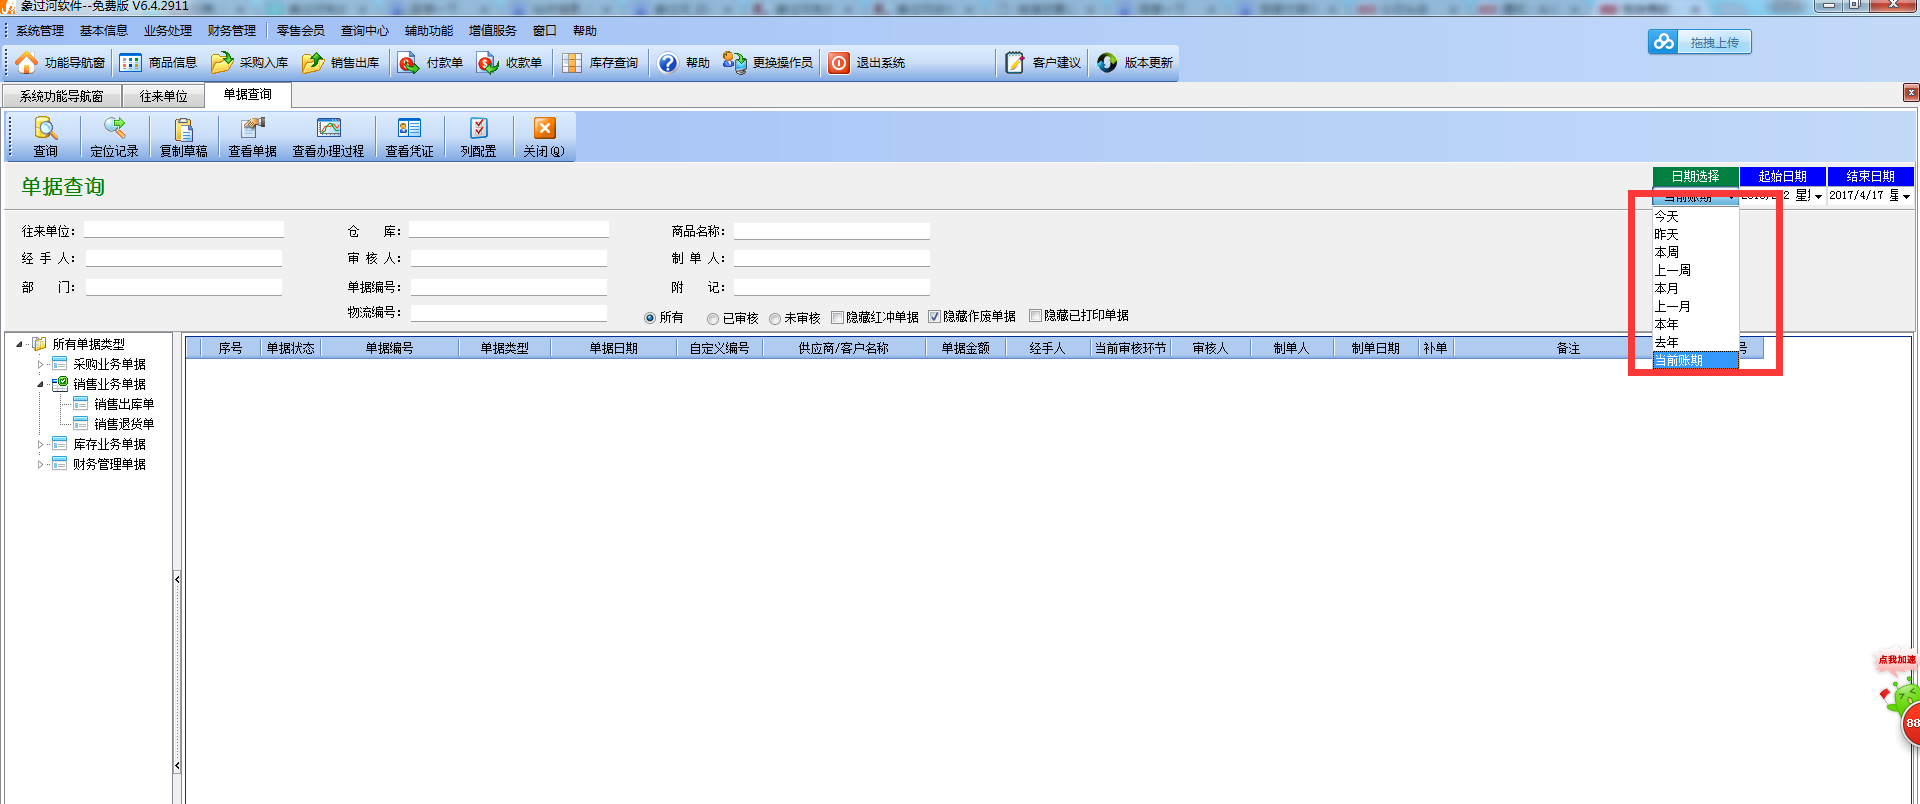Click the 更换操作员 switch operator icon
Viewport: 1920px width, 804px height.
tap(734, 62)
